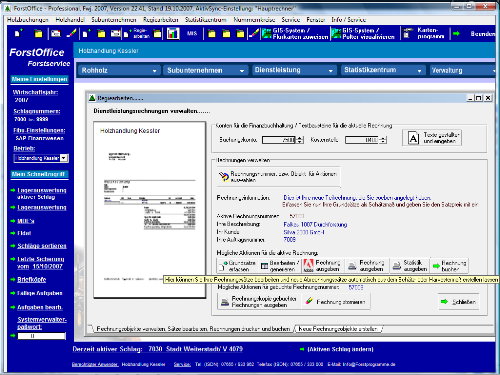
Task: Click the Mein Schnellzugriff sidebar header
Action: [39, 174]
